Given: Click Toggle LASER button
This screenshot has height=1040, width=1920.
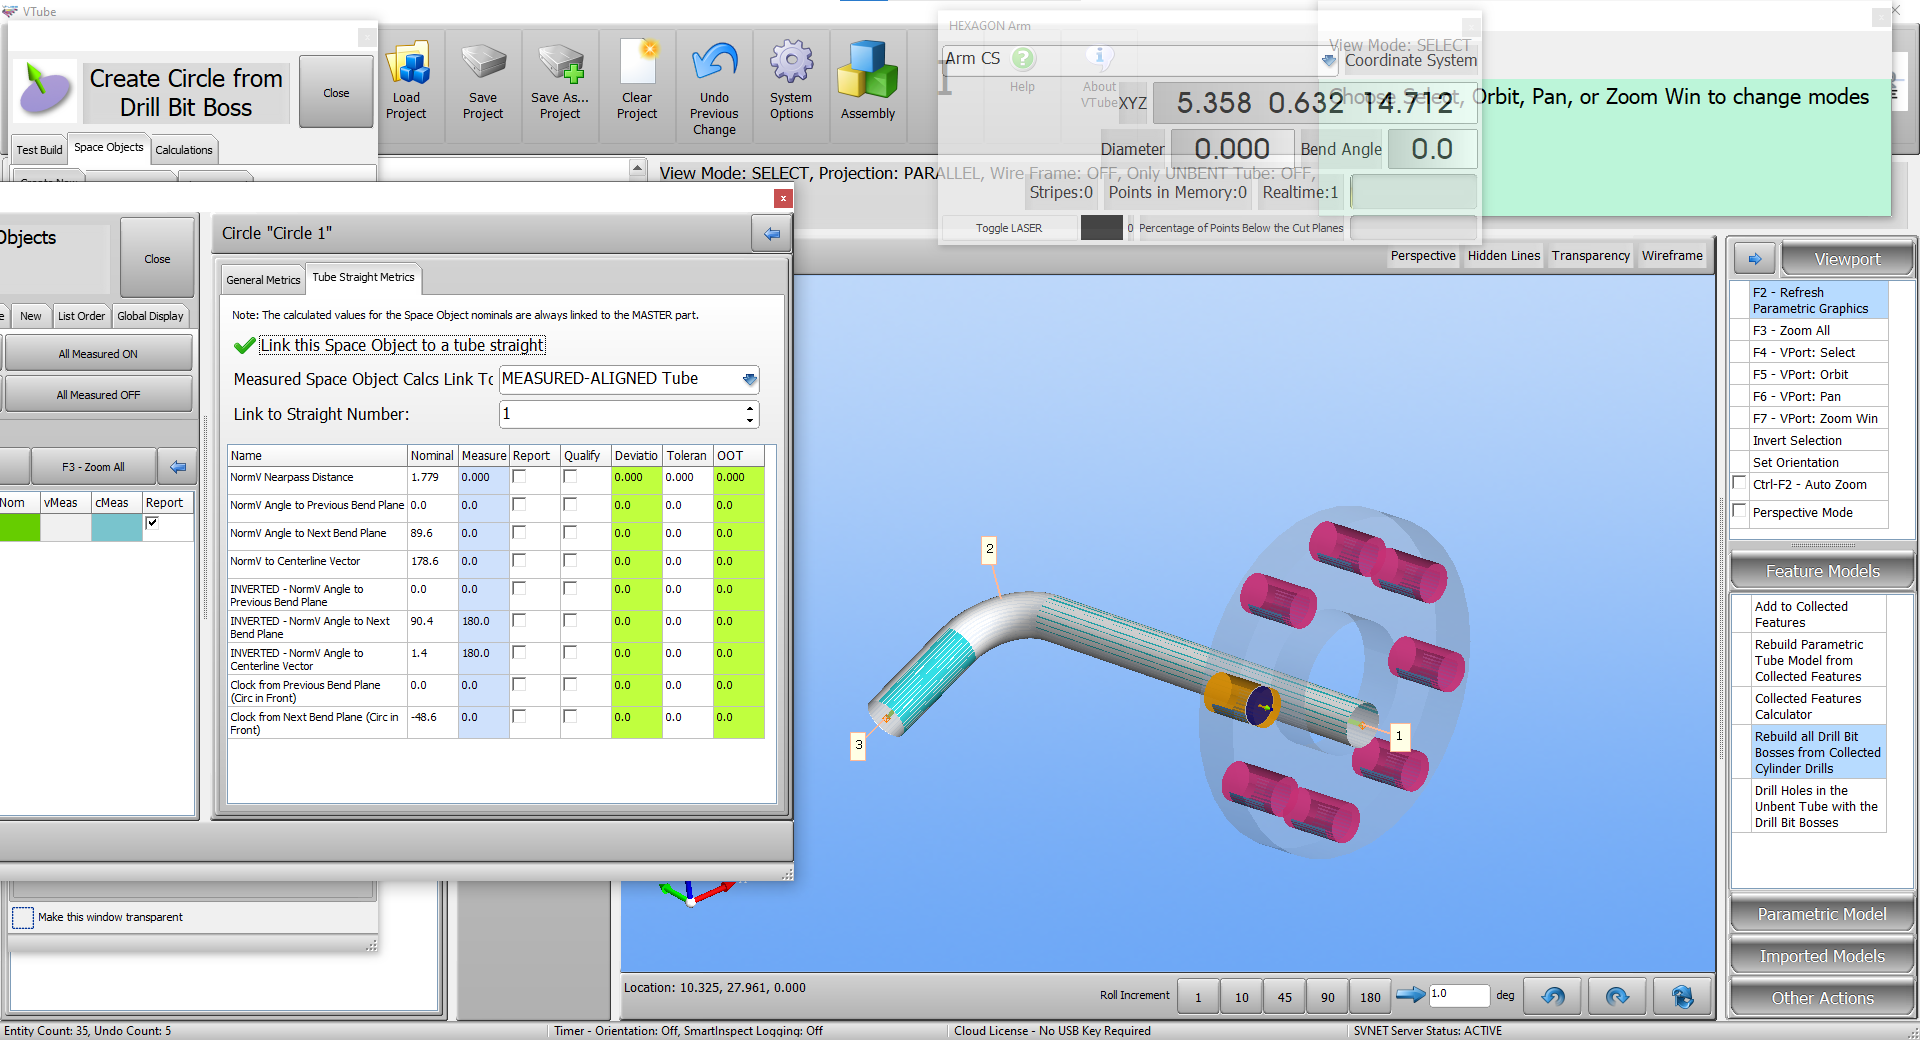Looking at the screenshot, I should 1009,228.
